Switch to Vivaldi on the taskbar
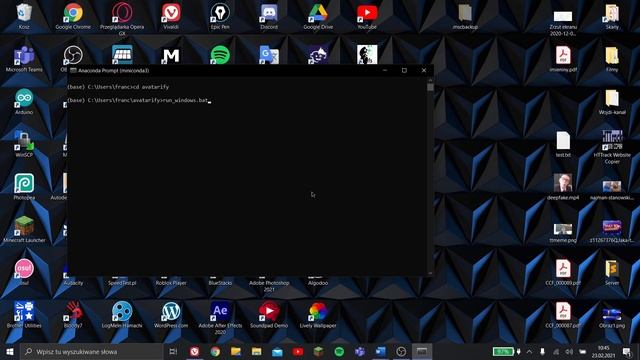 [x=195, y=351]
